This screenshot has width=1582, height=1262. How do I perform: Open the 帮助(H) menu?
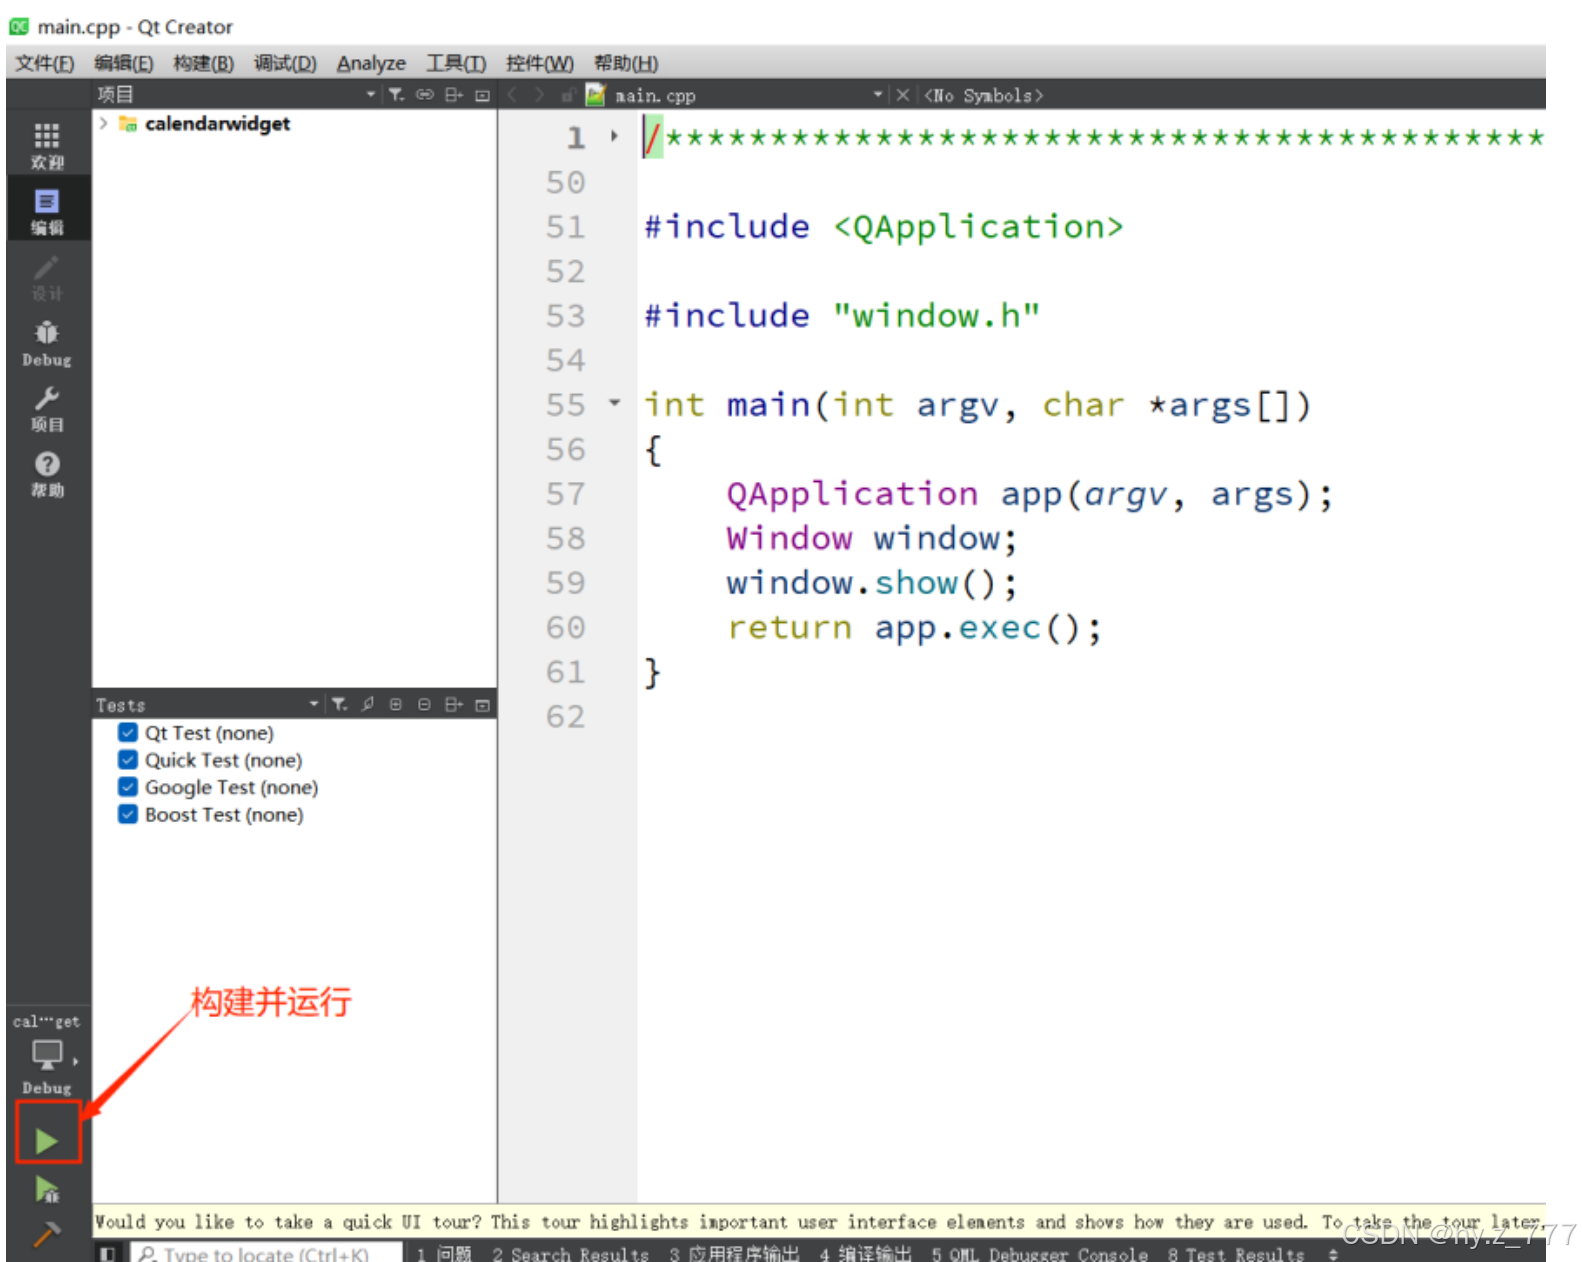626,63
